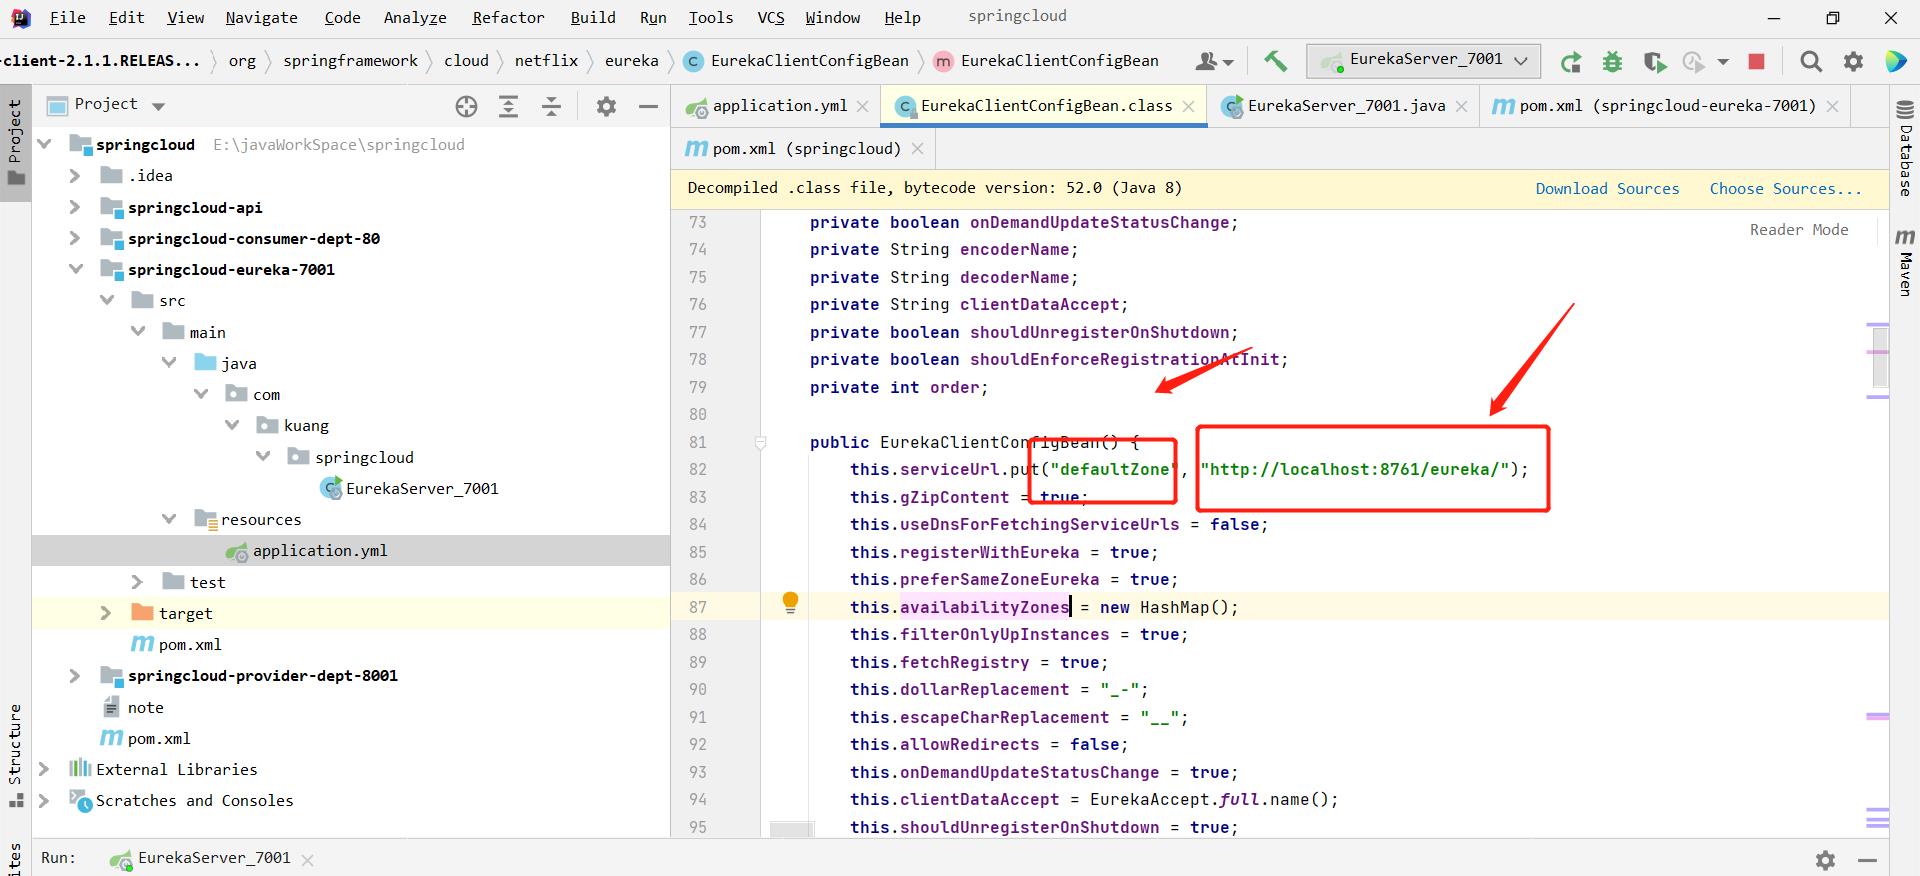Open the File menu
Image resolution: width=1920 pixels, height=876 pixels.
pyautogui.click(x=67, y=17)
